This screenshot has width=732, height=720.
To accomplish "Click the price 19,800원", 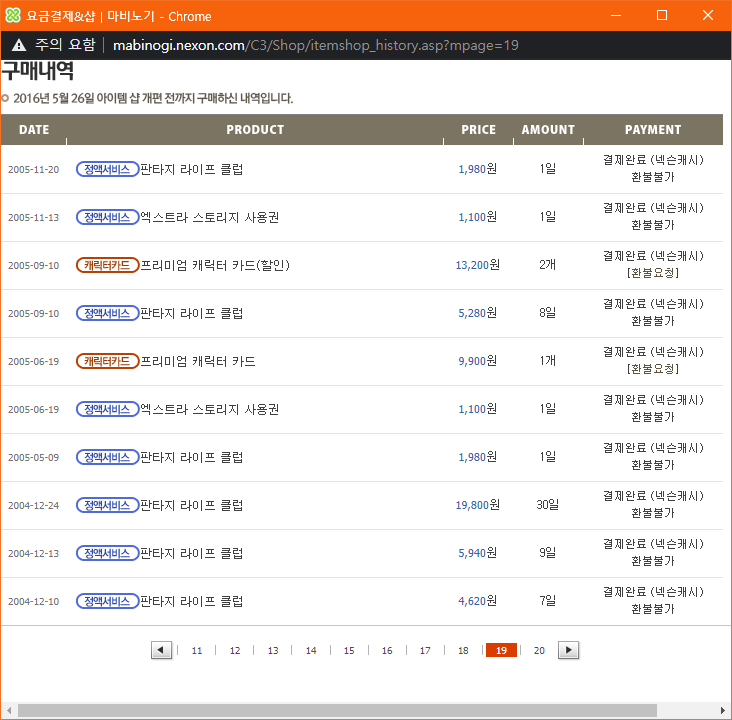I will tap(478, 505).
